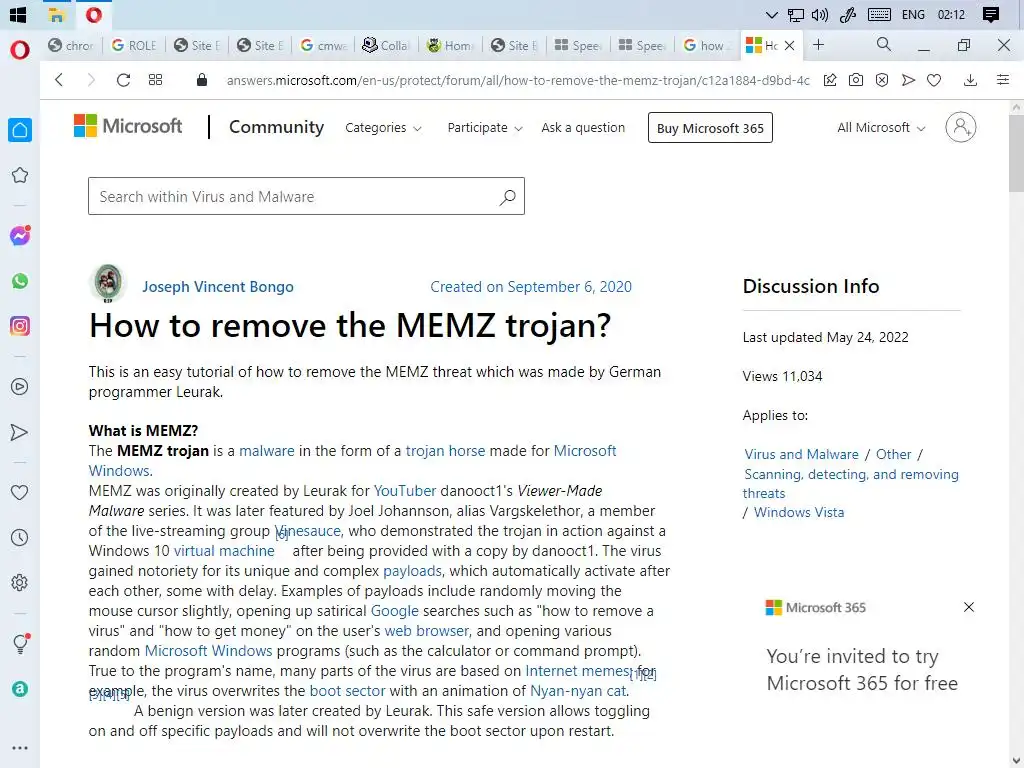
Task: Open the Windows Vista link
Action: [799, 513]
